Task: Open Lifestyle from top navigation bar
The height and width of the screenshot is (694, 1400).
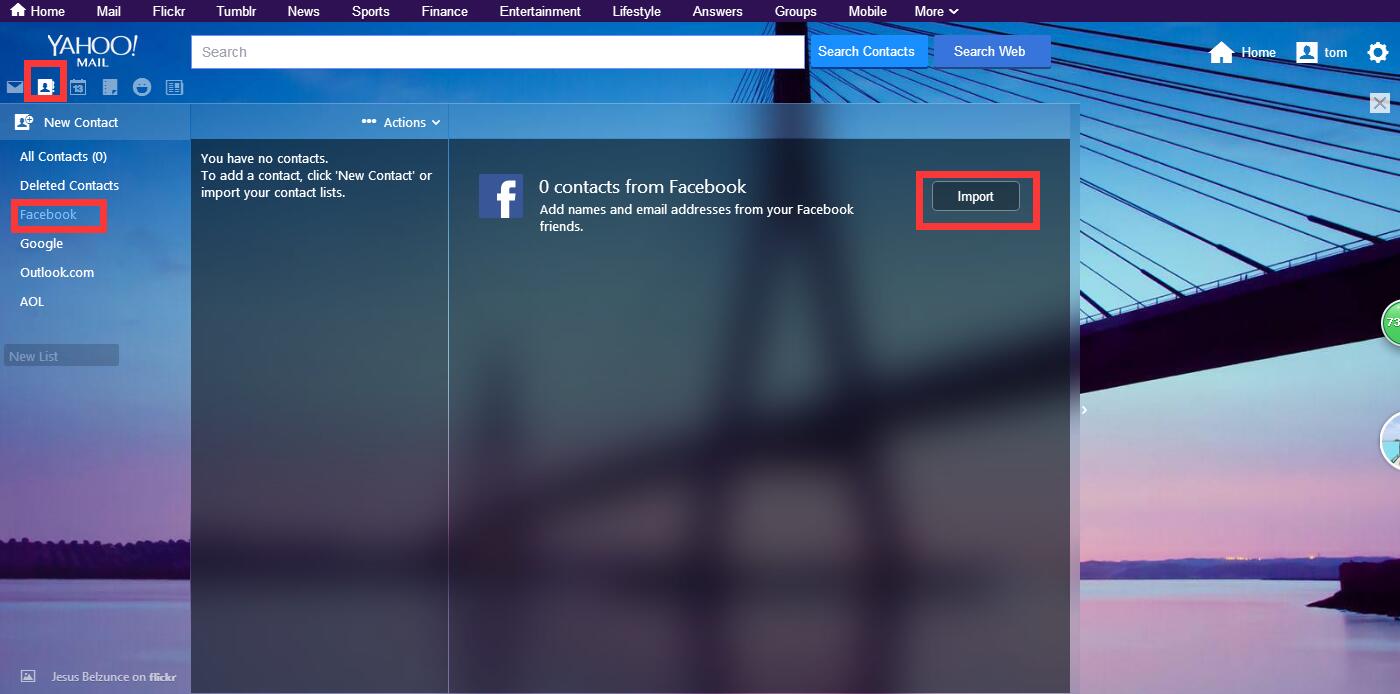Action: point(636,11)
